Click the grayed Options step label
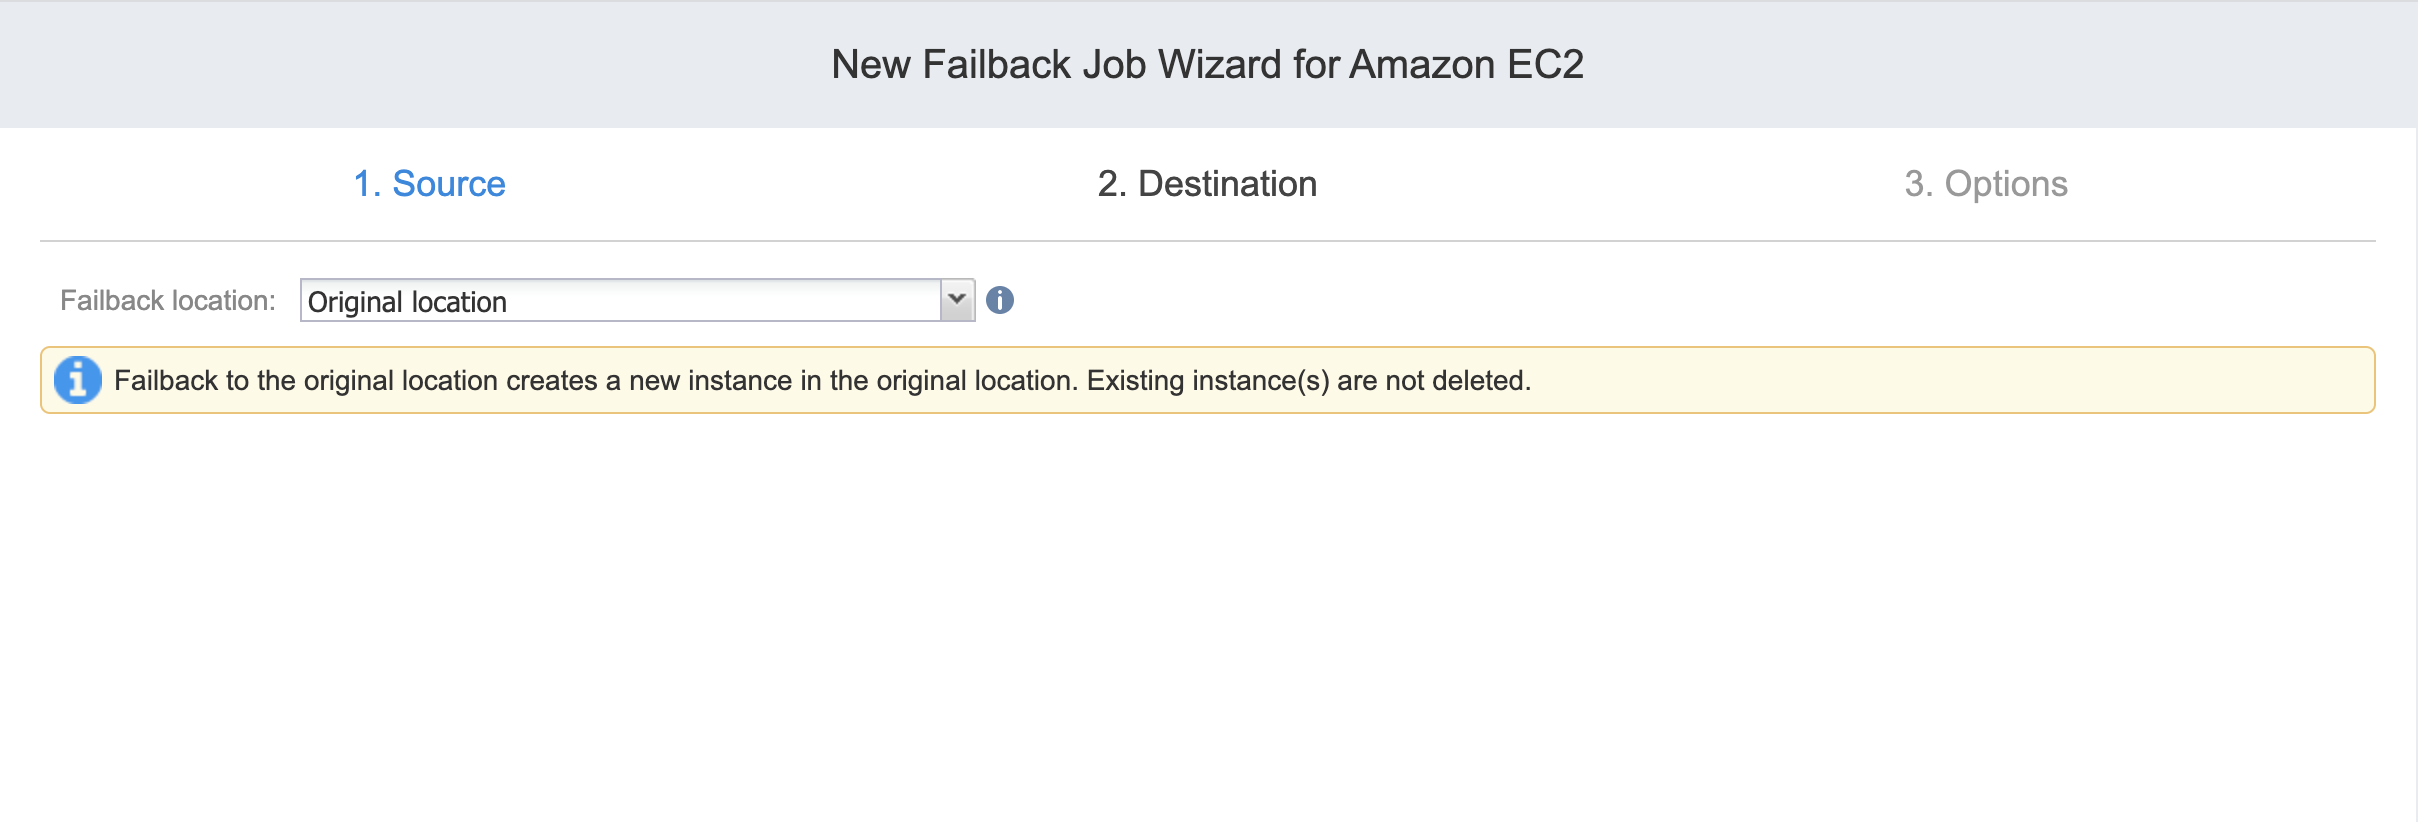2418x822 pixels. [2006, 185]
